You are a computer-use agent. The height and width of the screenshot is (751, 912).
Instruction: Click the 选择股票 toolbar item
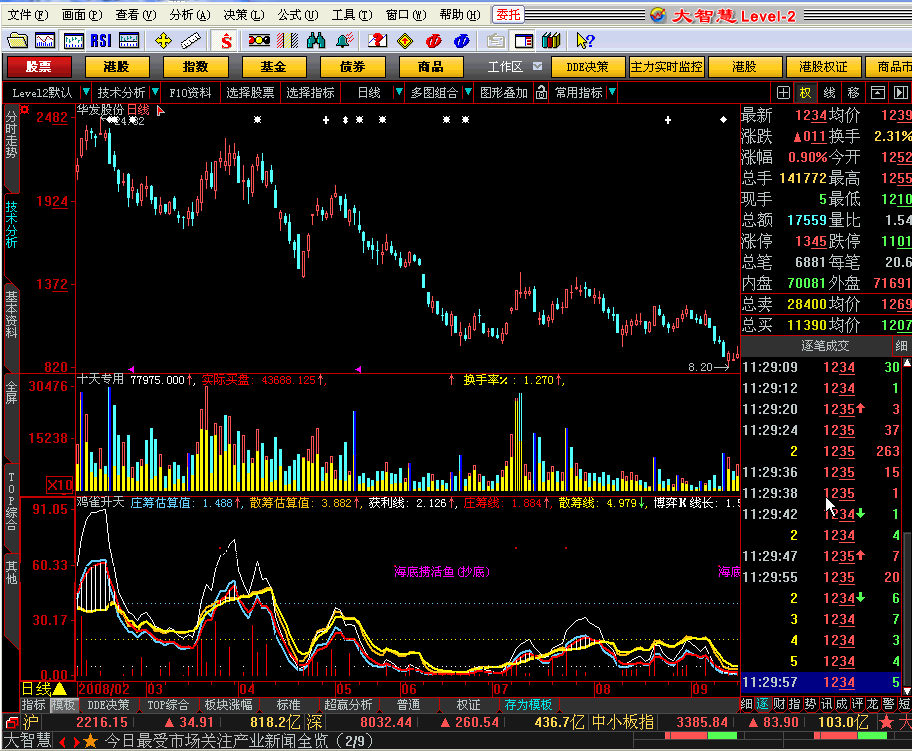250,92
